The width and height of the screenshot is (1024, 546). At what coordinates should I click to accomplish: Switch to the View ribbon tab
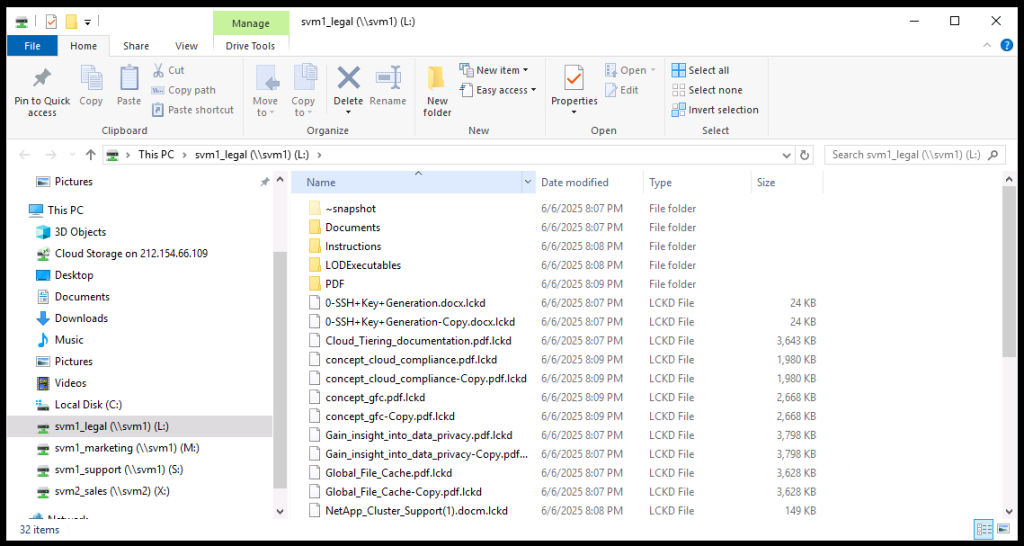pos(186,46)
